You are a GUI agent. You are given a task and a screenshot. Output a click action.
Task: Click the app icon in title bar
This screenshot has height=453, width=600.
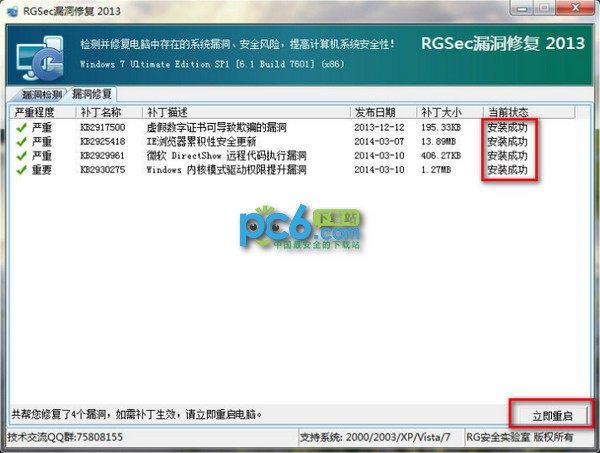(12, 10)
